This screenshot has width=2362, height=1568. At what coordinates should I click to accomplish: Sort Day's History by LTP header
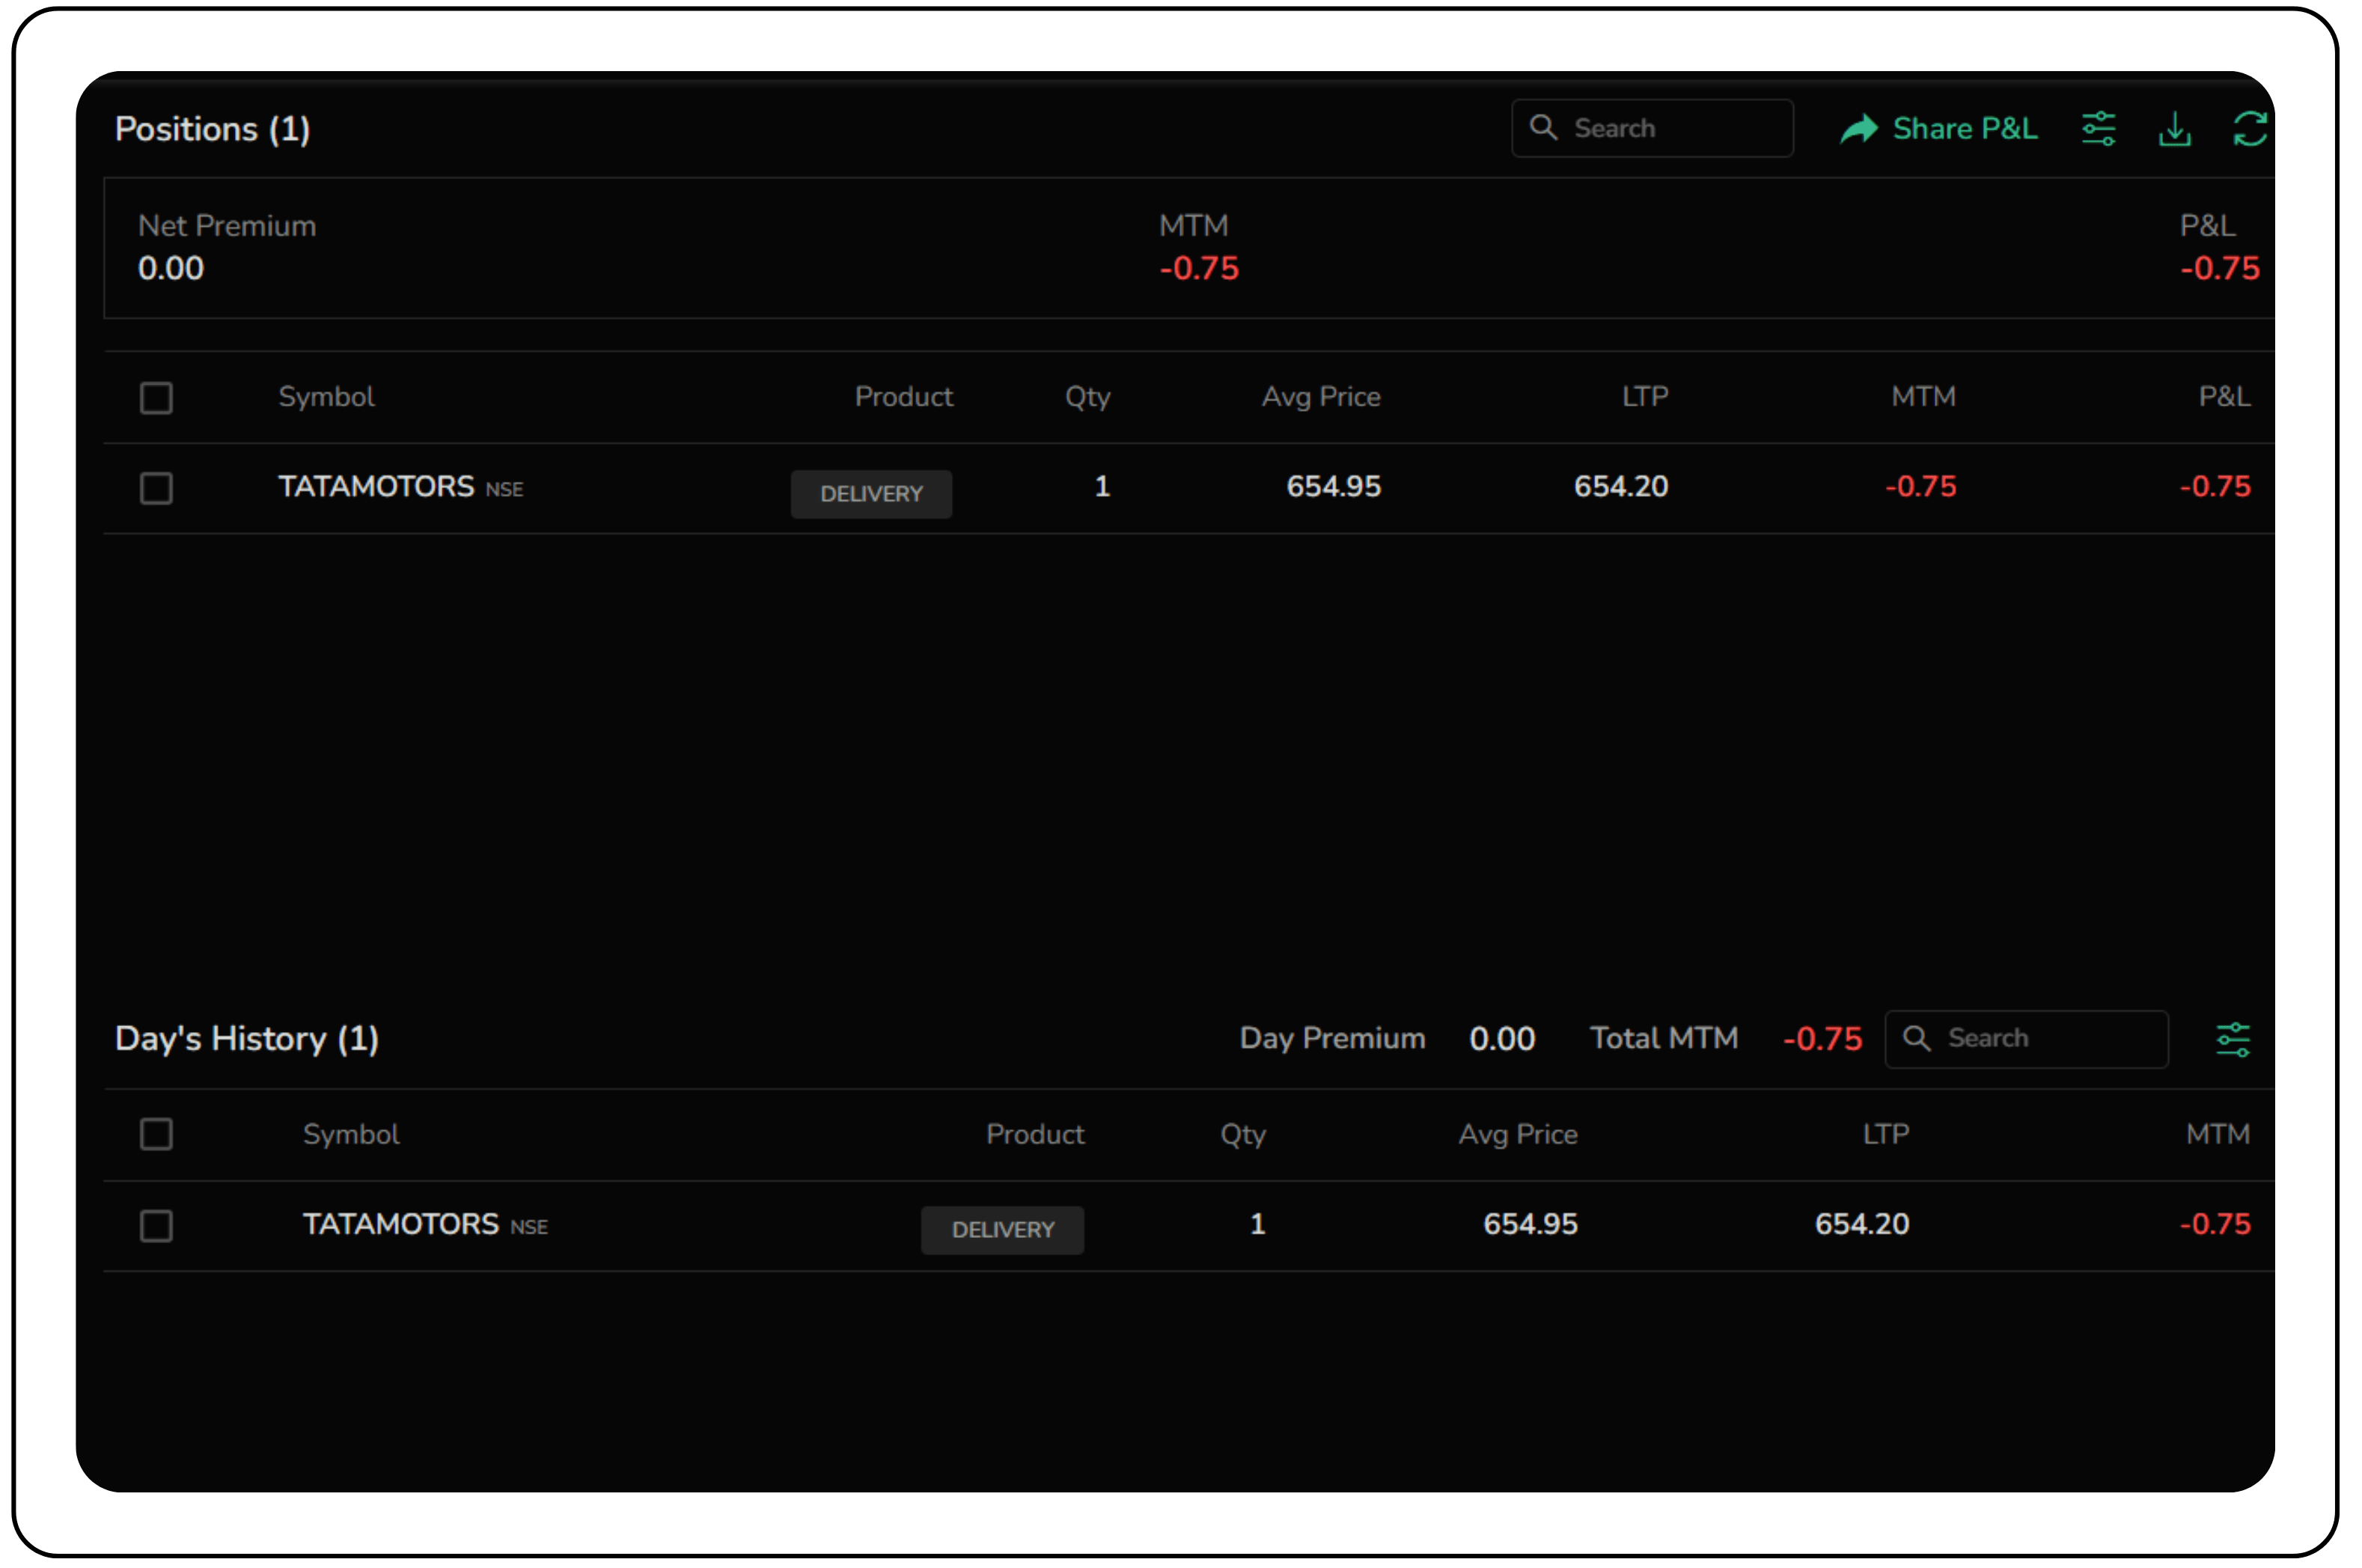click(1885, 1134)
